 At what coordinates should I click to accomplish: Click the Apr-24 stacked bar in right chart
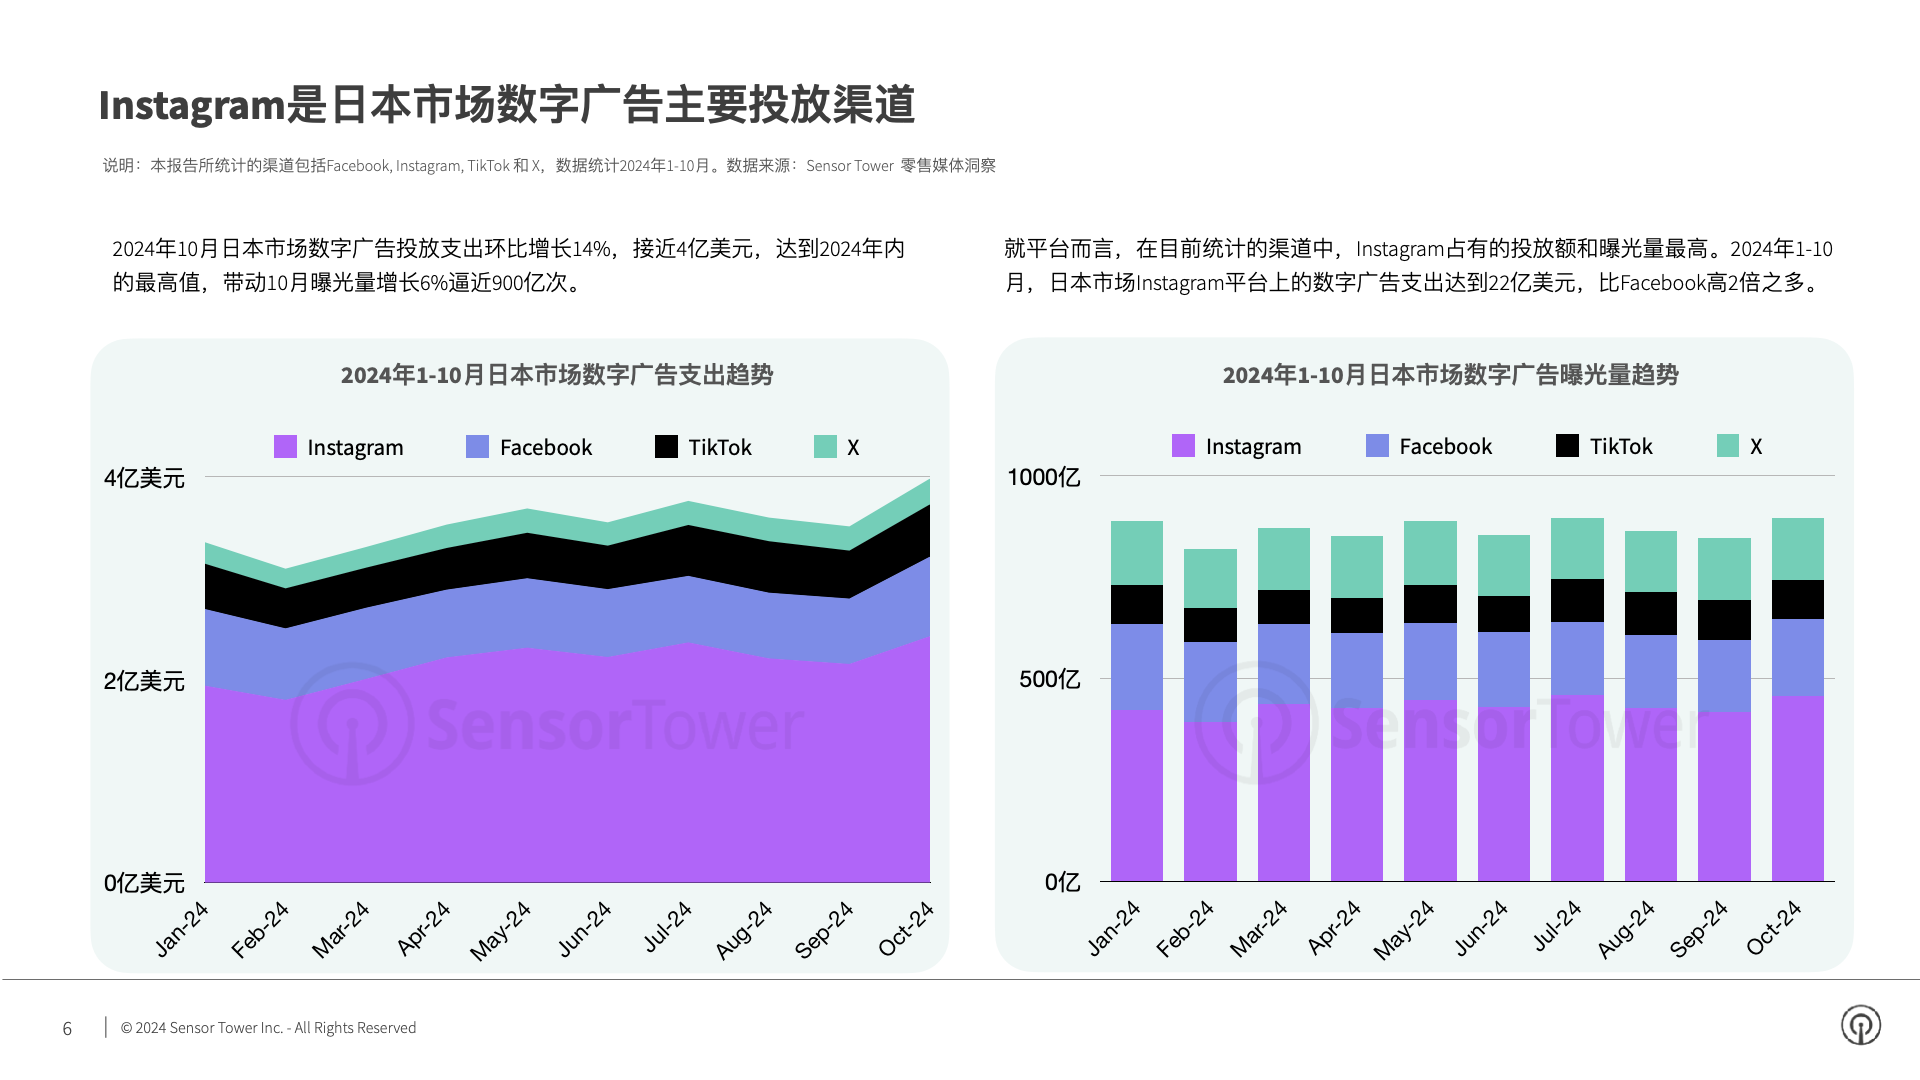click(1357, 708)
